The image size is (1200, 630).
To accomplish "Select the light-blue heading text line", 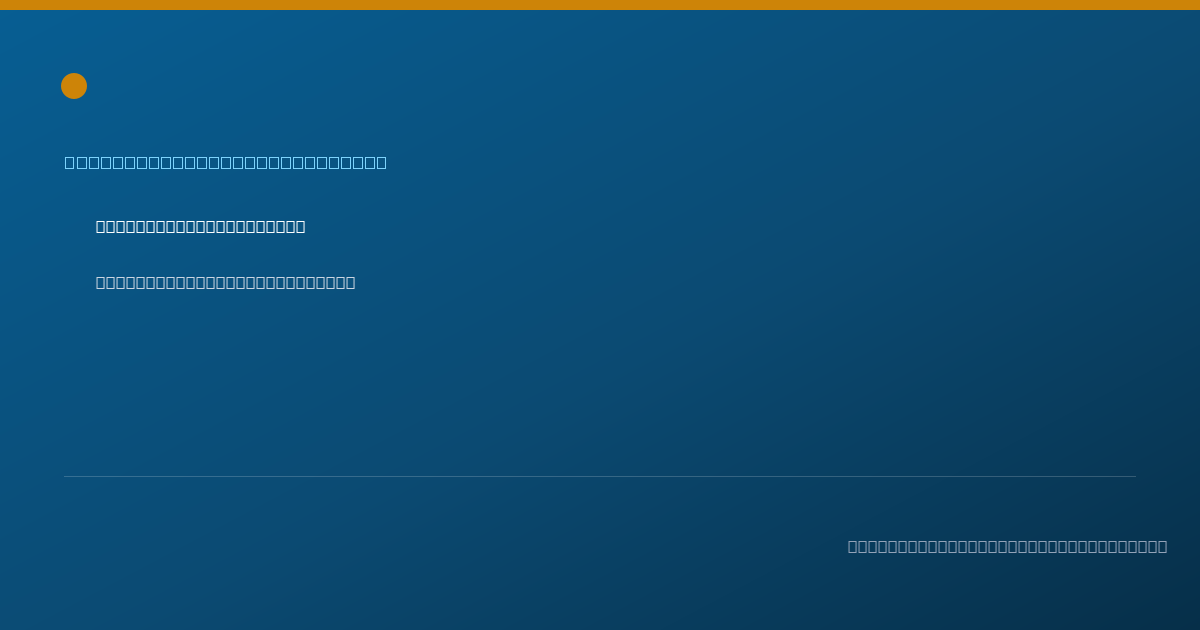I will tap(226, 162).
